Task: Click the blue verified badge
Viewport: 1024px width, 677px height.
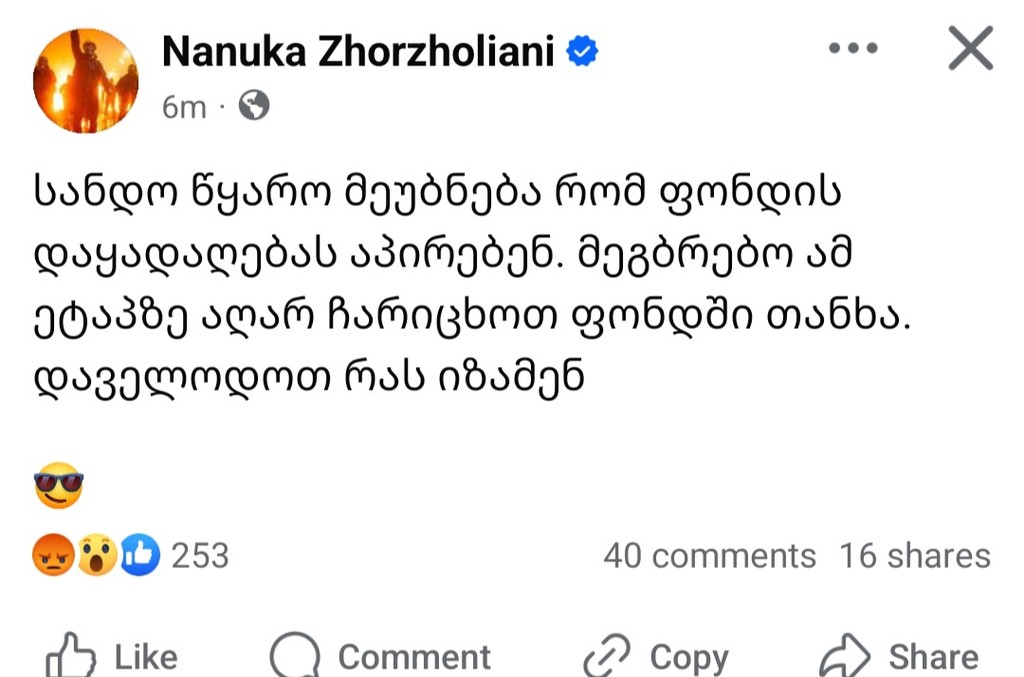Action: 583,51
